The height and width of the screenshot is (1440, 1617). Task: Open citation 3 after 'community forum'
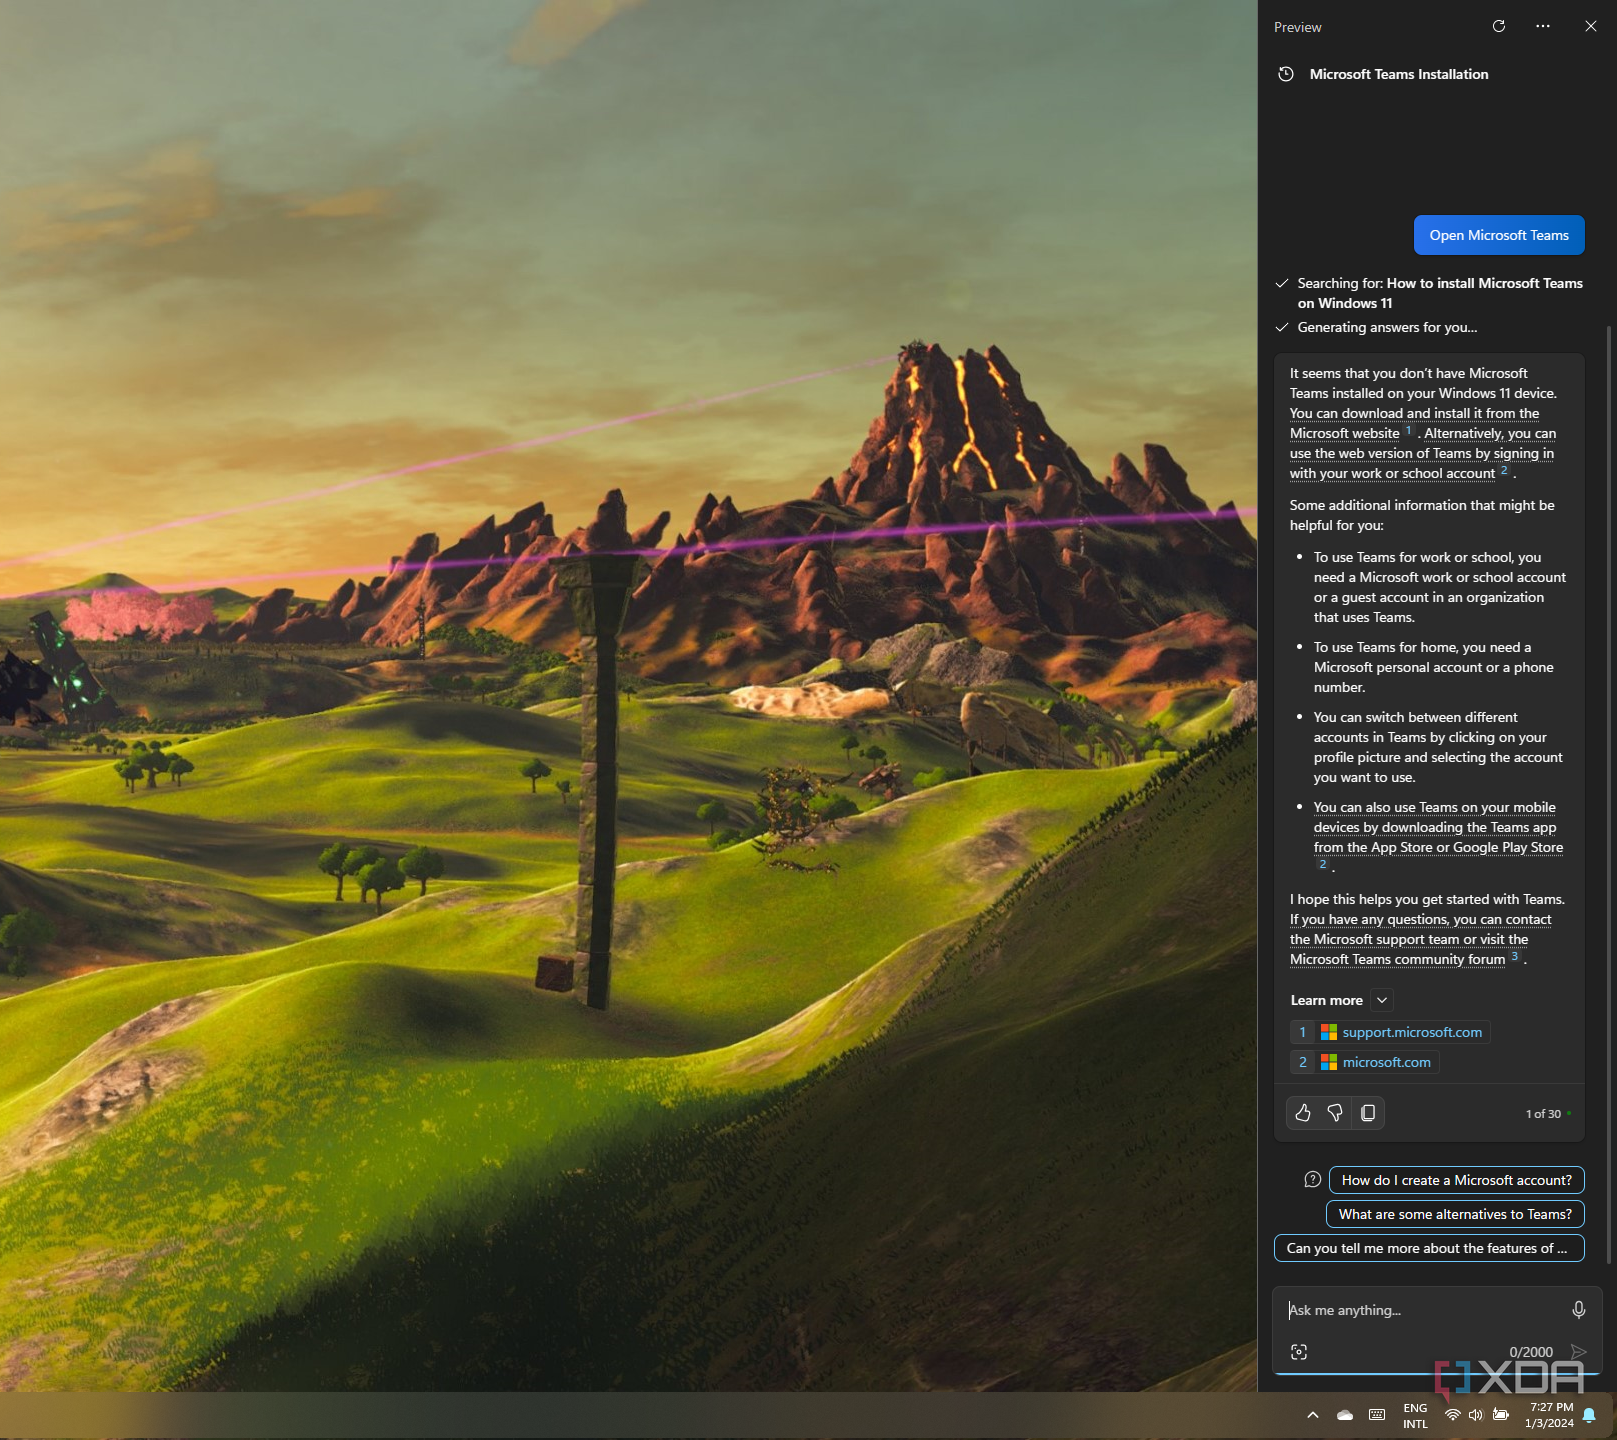coord(1515,957)
